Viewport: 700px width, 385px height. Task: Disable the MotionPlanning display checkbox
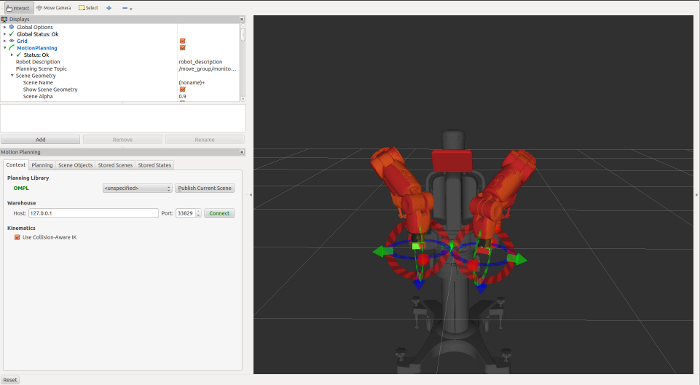point(182,48)
